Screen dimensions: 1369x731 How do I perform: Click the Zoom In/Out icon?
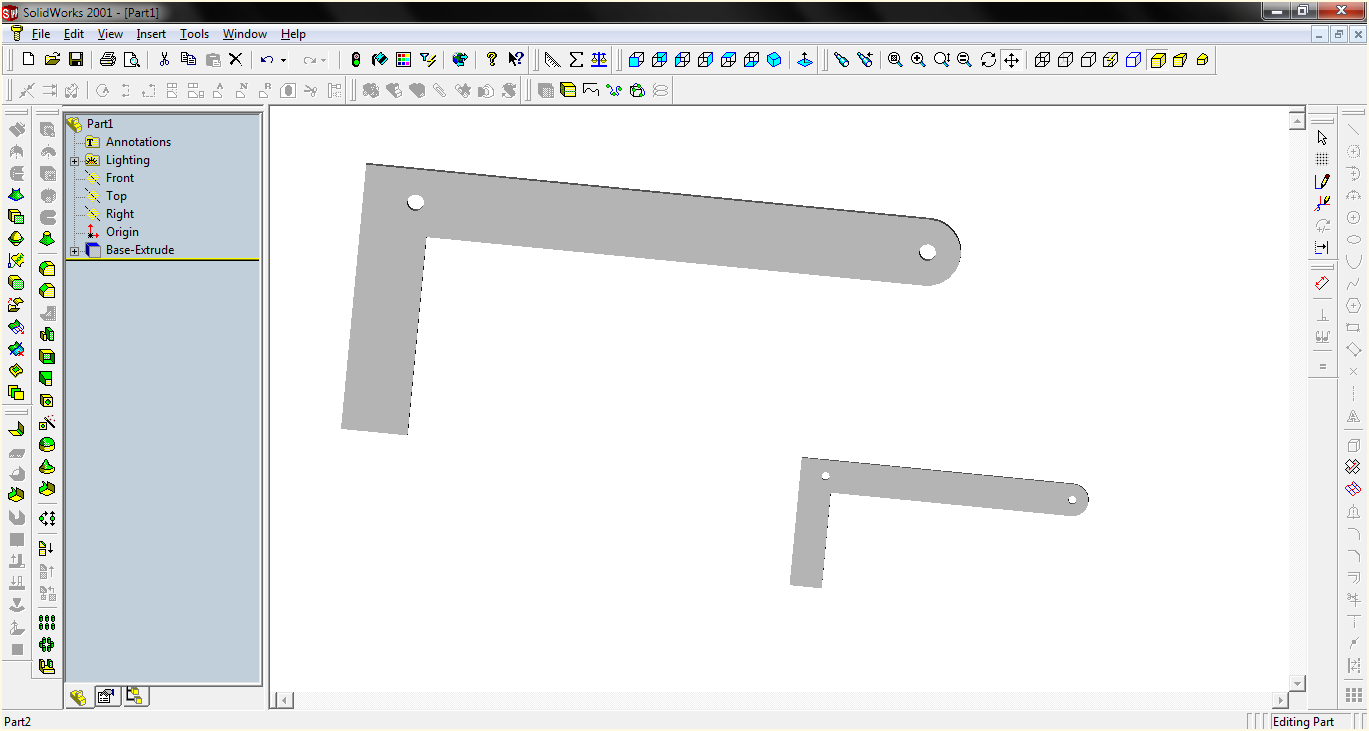[942, 60]
